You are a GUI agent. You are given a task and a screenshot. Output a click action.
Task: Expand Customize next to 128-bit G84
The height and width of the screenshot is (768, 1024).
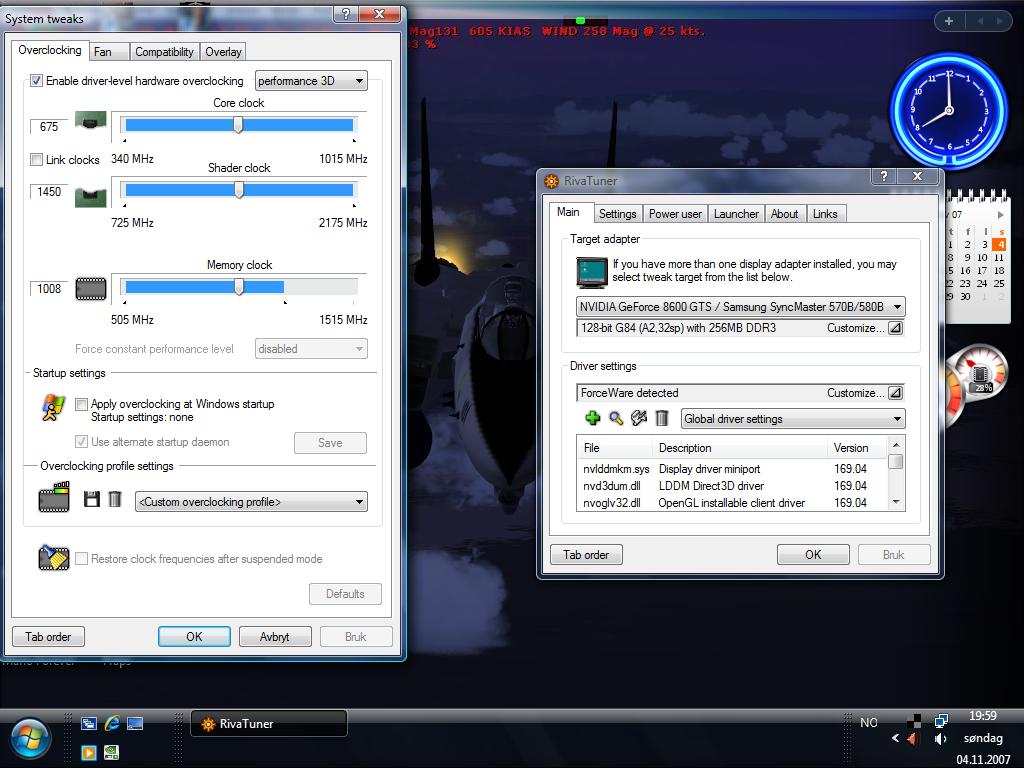tap(895, 328)
